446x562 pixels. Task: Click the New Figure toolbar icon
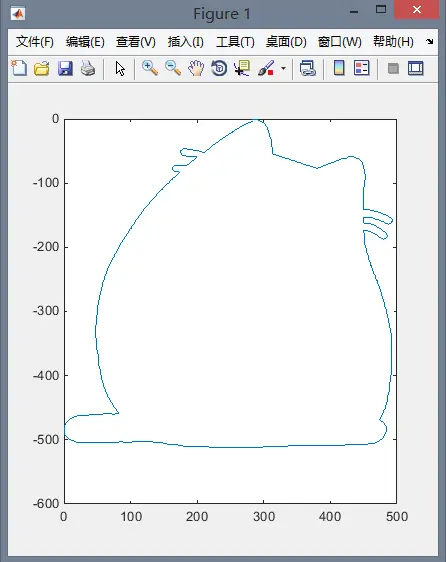click(19, 68)
